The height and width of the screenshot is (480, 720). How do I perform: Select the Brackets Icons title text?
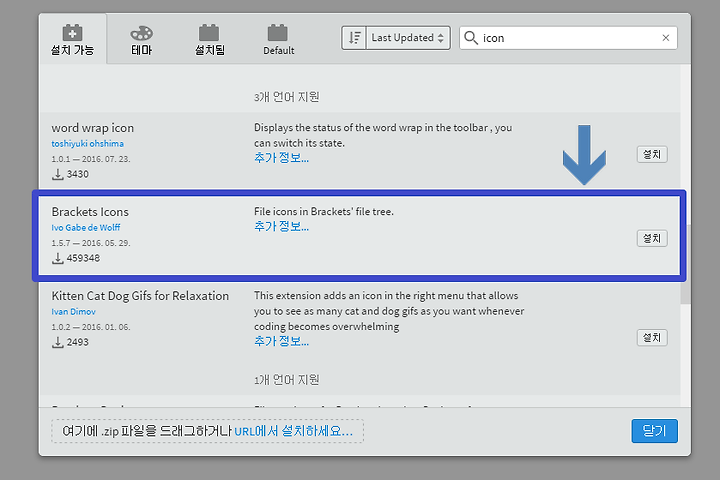(90, 212)
